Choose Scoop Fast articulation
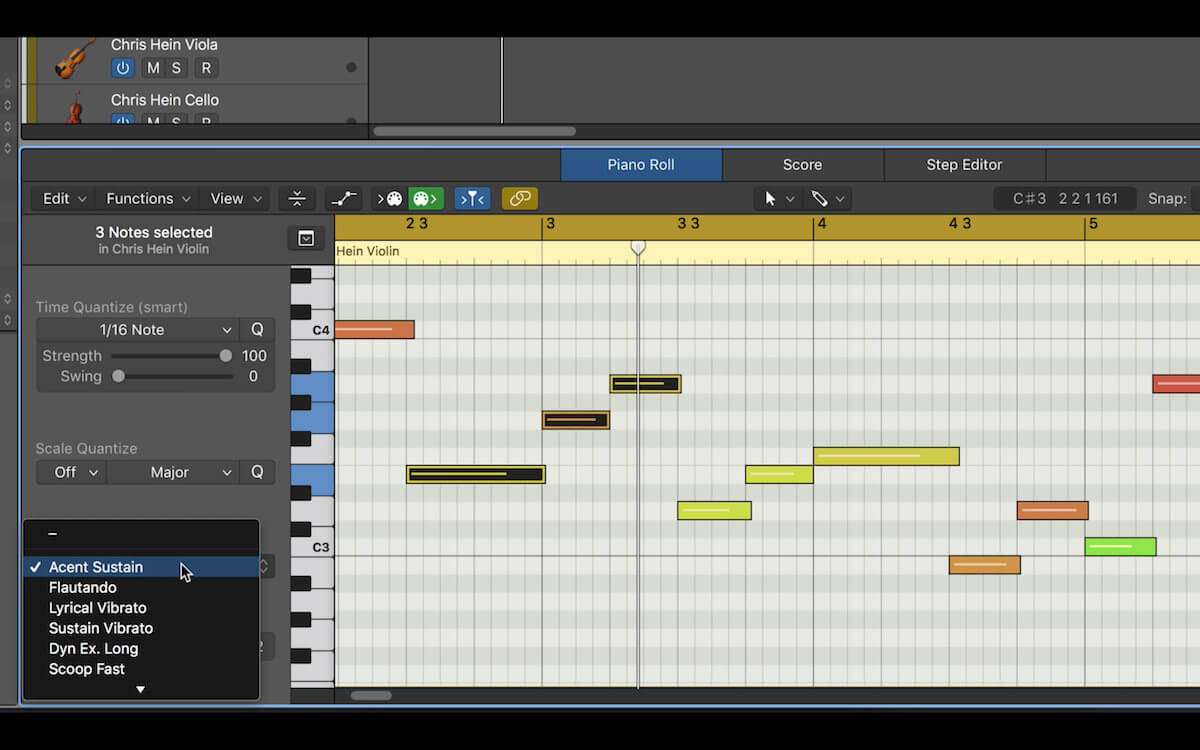Image resolution: width=1200 pixels, height=750 pixels. point(141,669)
